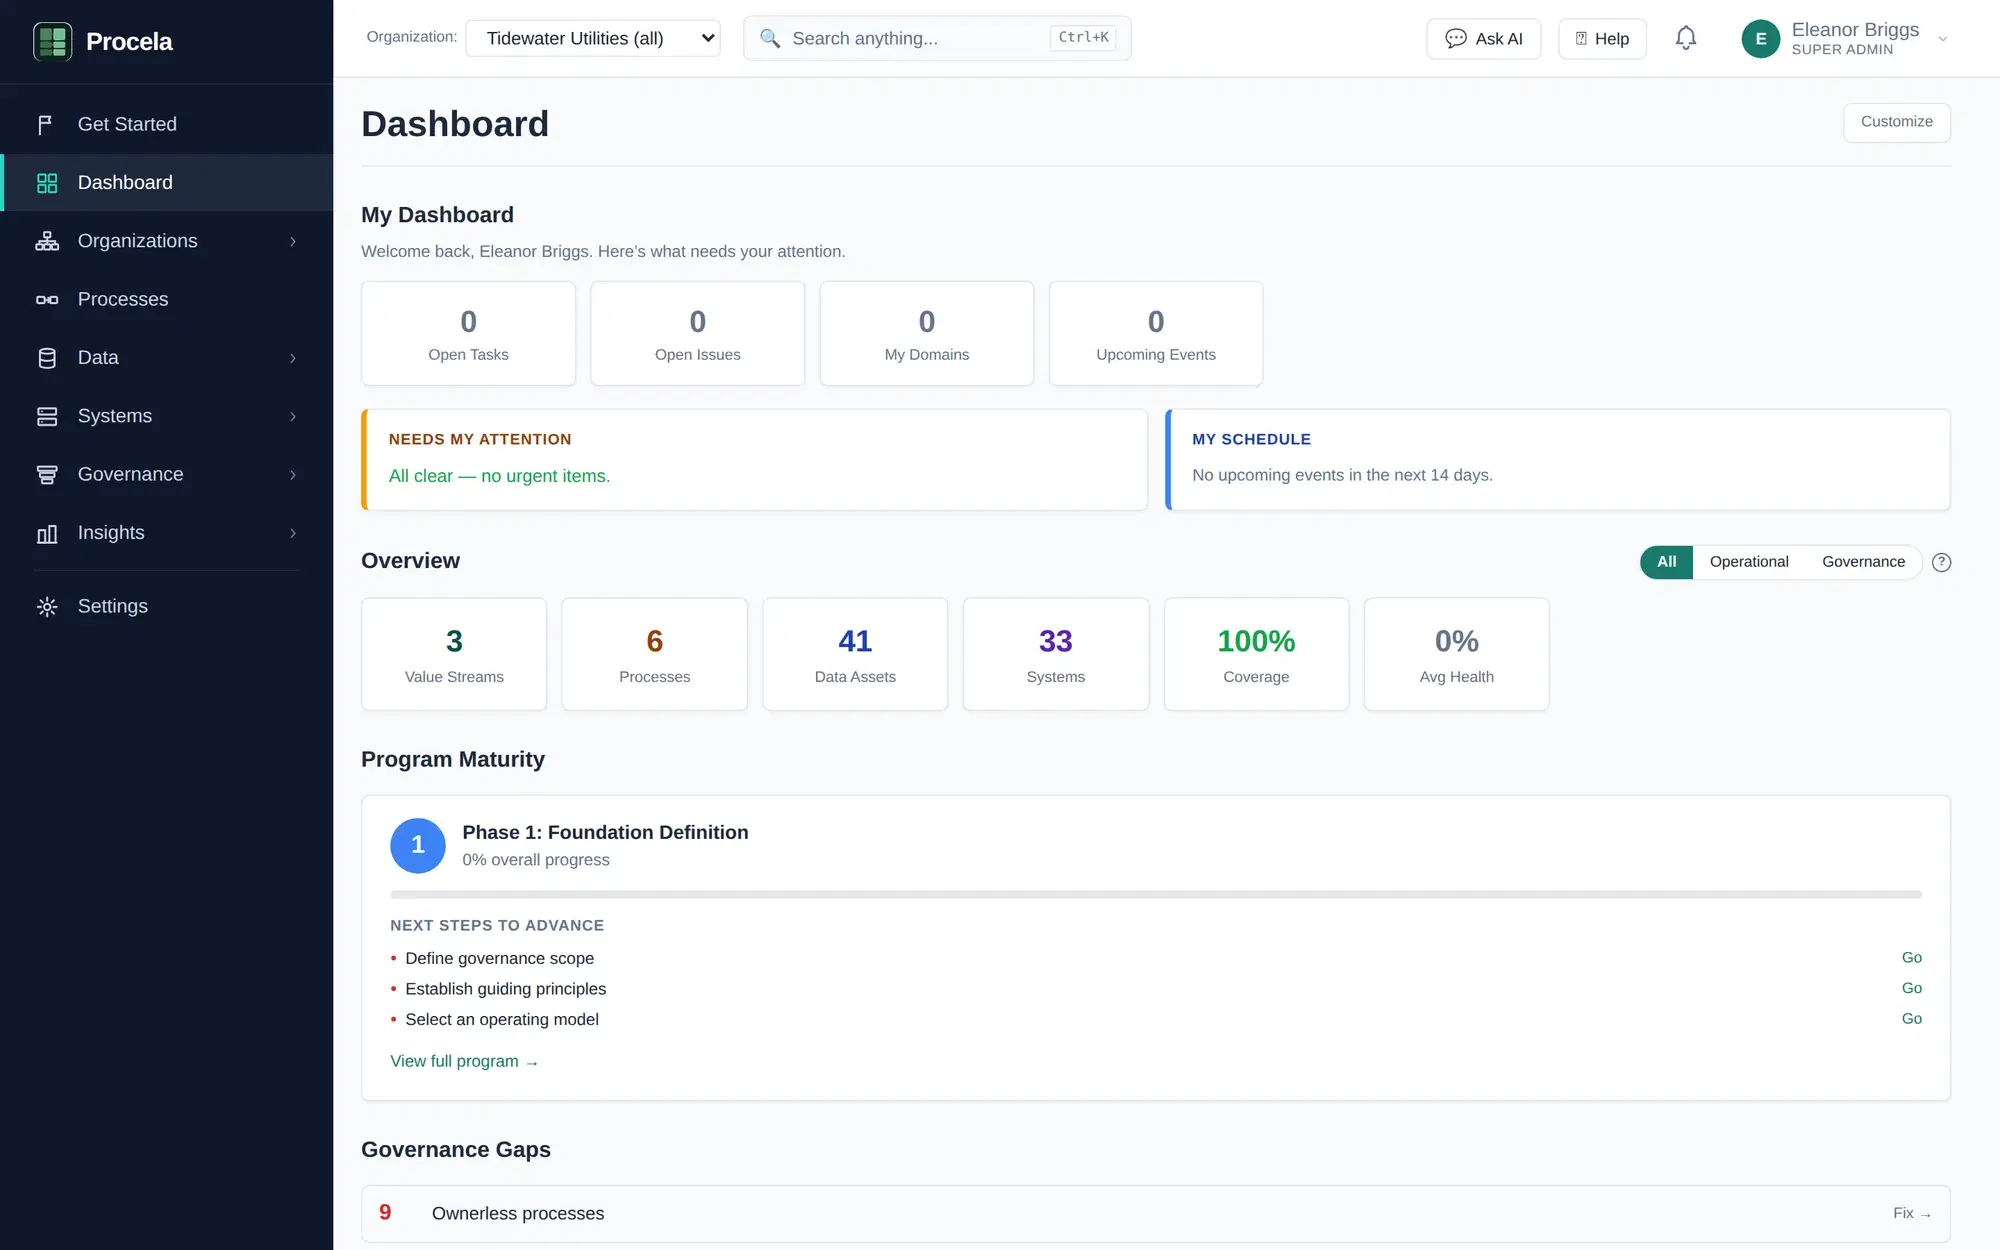Switch overview to Operational

(x=1749, y=562)
